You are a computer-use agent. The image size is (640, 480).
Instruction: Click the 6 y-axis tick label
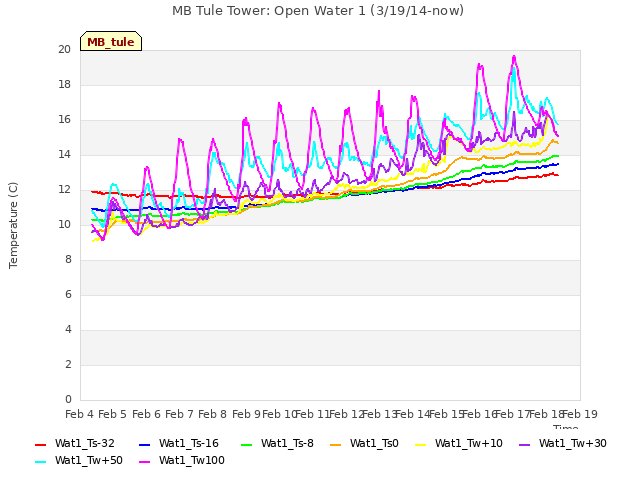point(68,295)
